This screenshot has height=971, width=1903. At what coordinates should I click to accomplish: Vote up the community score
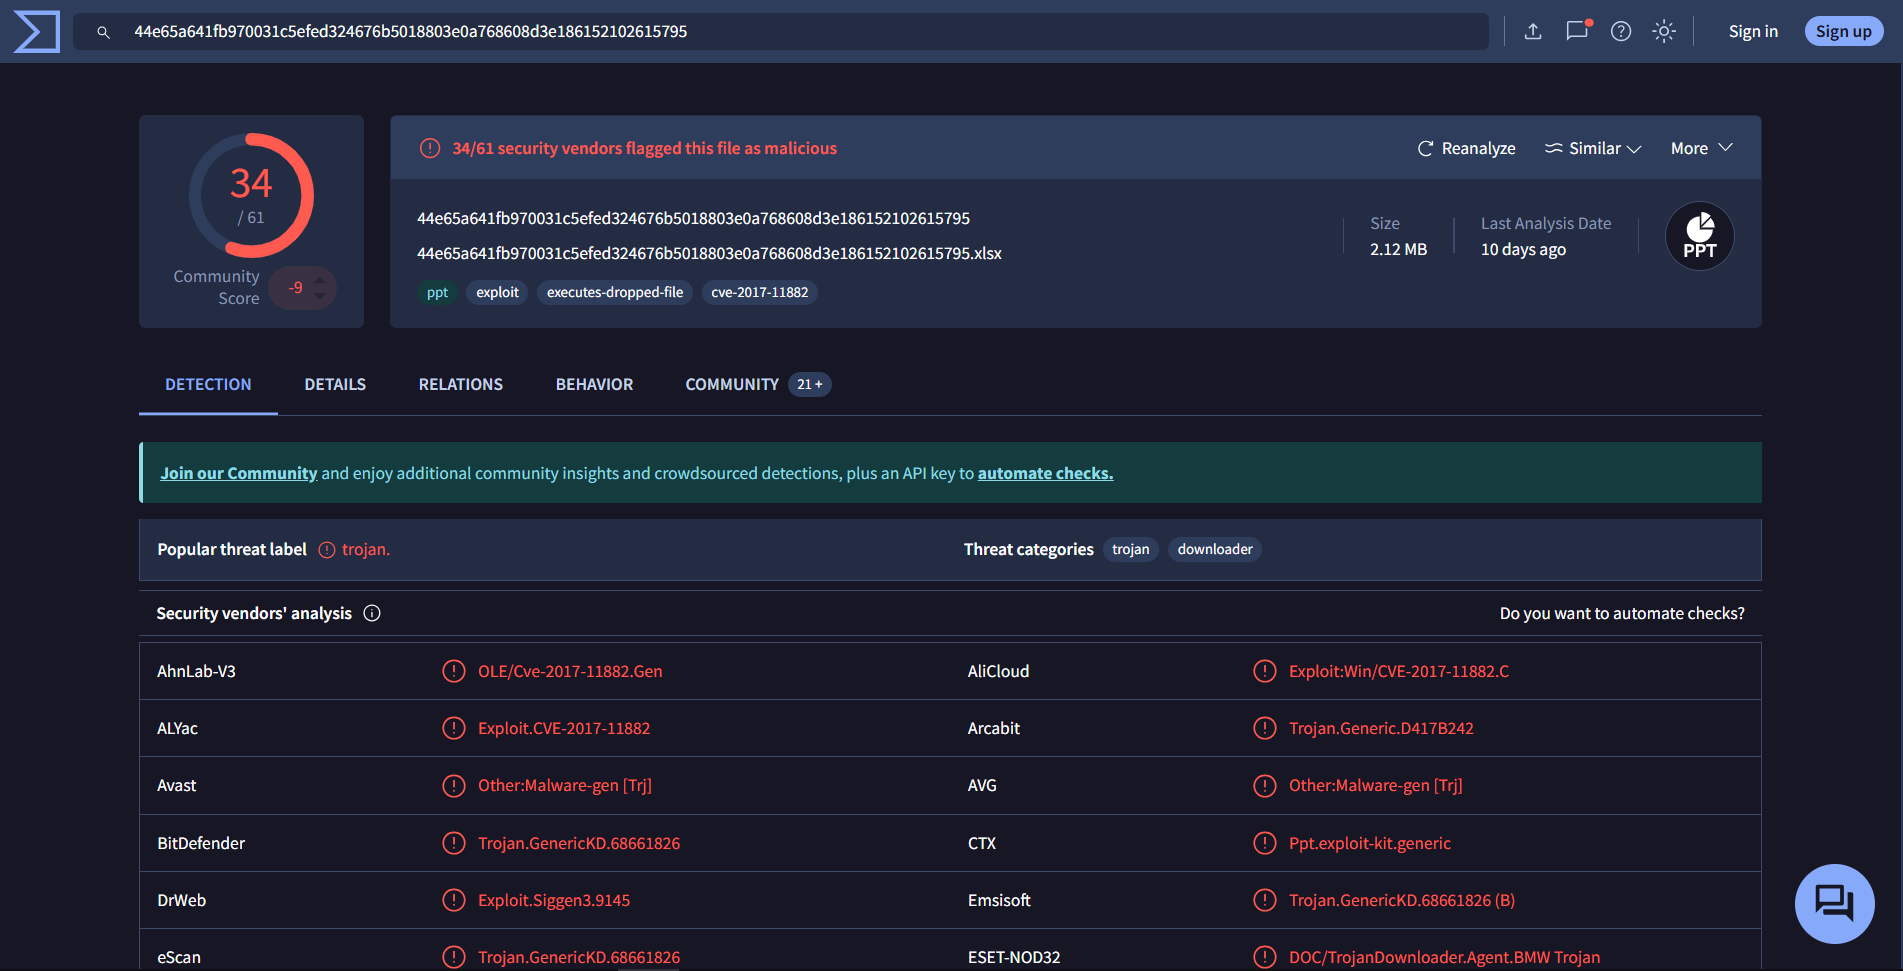320,280
